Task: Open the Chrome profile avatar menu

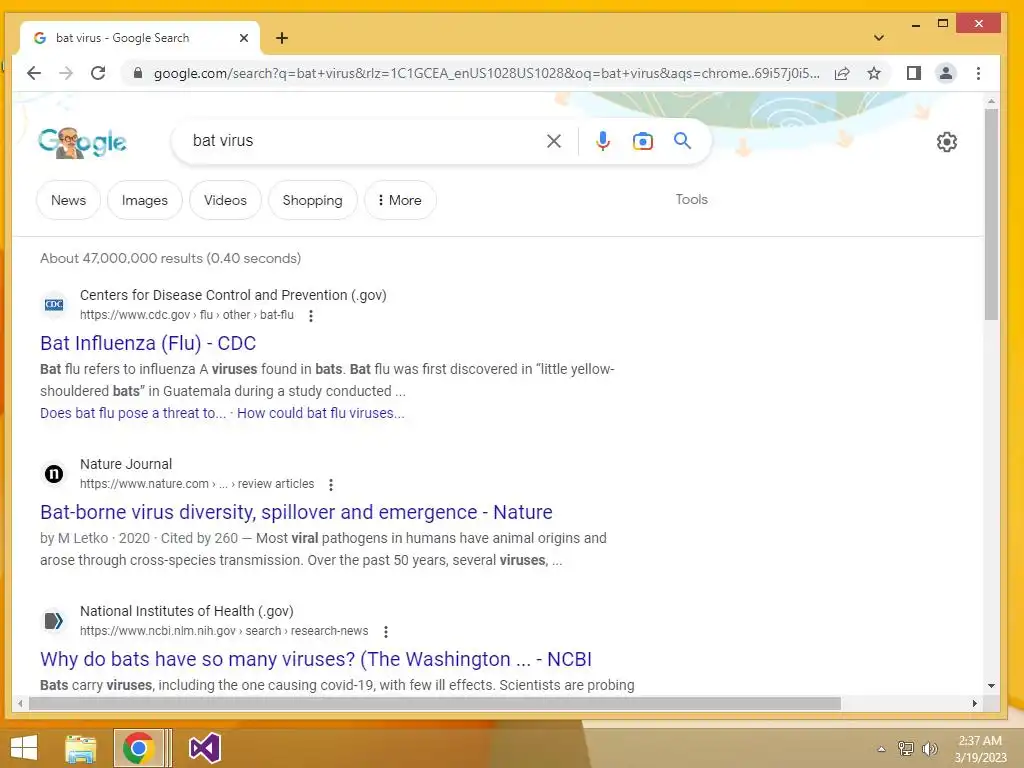Action: coord(946,73)
